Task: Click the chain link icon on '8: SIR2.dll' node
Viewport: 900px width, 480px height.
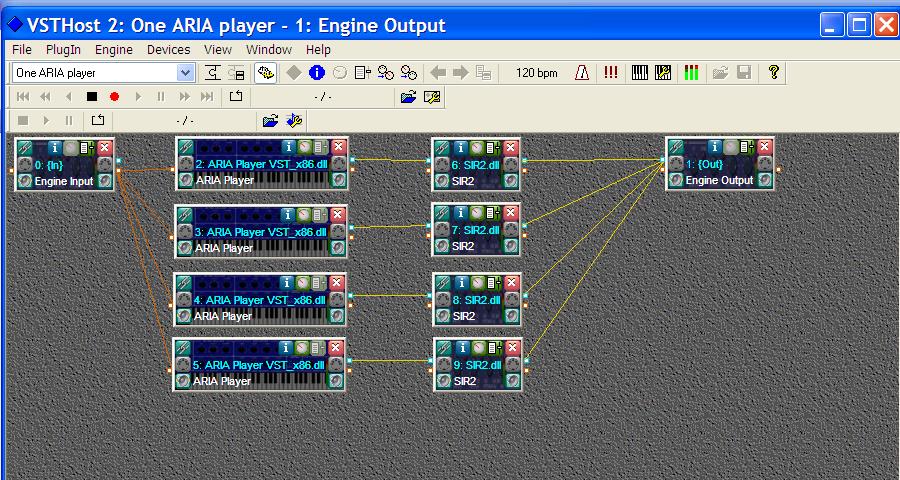Action: [x=444, y=284]
